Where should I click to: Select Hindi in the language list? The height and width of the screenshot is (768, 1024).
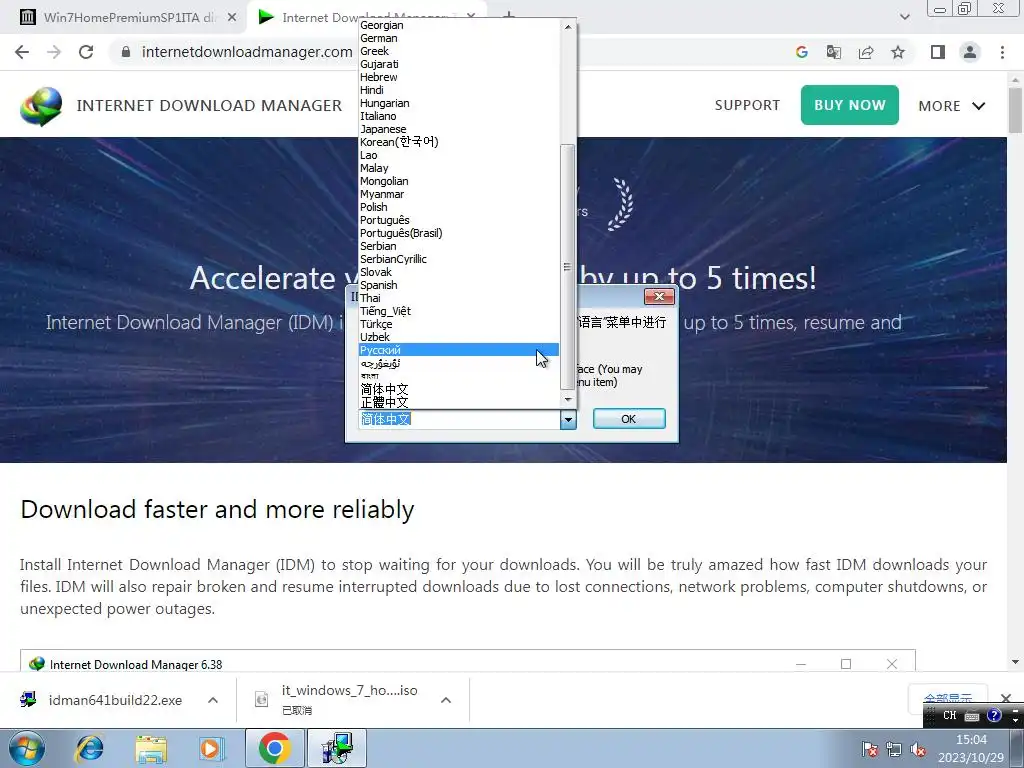point(458,90)
